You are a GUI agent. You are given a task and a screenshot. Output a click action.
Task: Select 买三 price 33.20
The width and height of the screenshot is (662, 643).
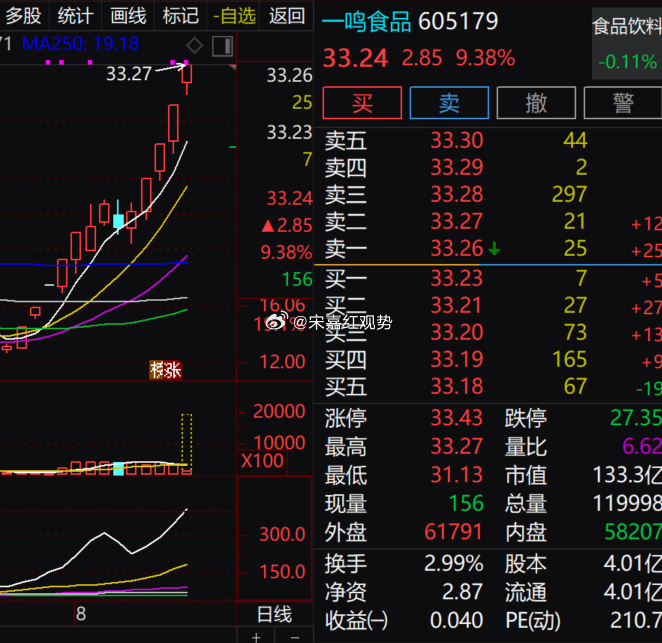coord(457,332)
